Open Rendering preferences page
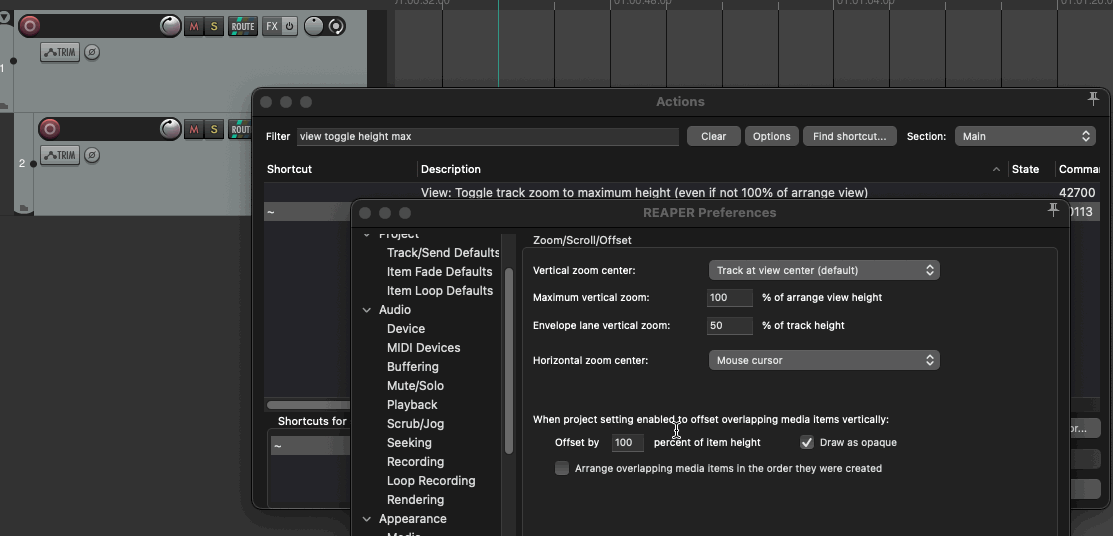This screenshot has height=536, width=1113. (x=415, y=501)
